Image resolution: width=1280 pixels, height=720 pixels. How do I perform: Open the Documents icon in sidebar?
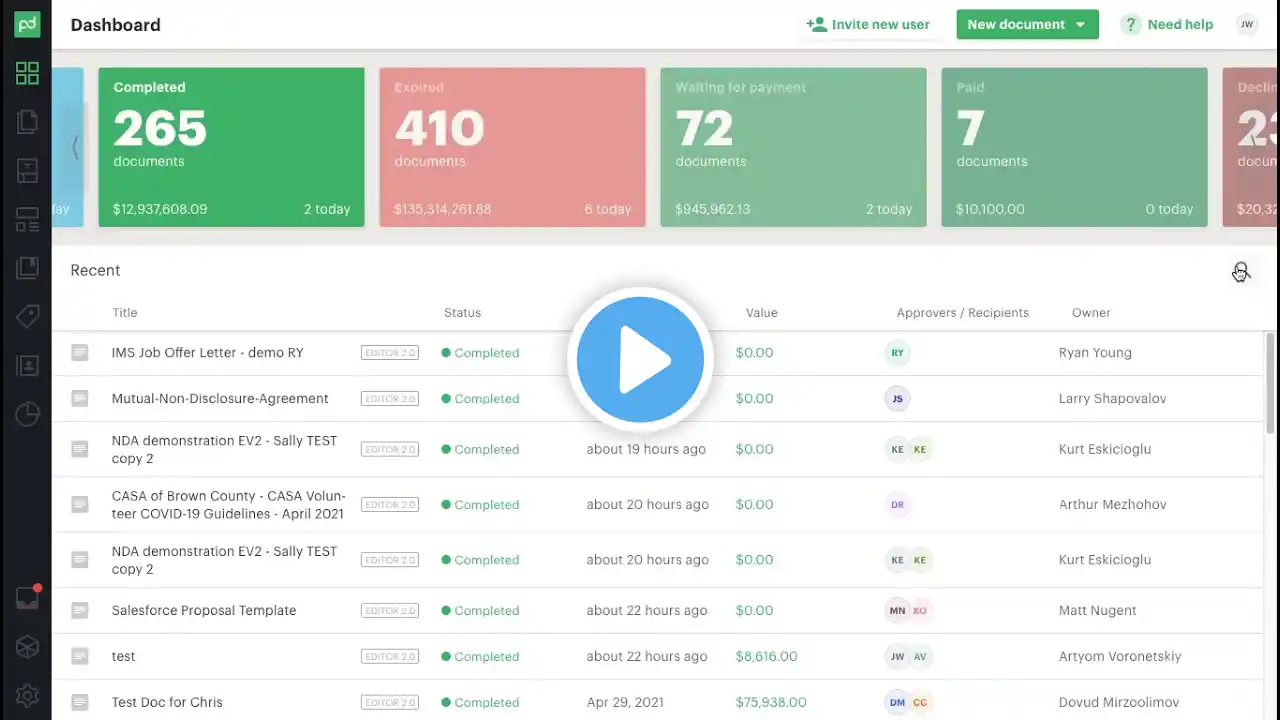click(x=27, y=122)
